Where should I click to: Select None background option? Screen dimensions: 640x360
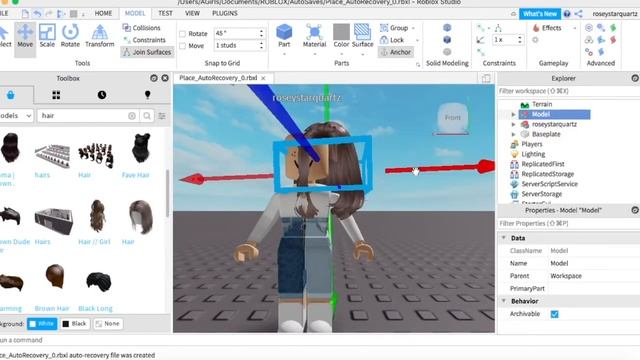[108, 324]
